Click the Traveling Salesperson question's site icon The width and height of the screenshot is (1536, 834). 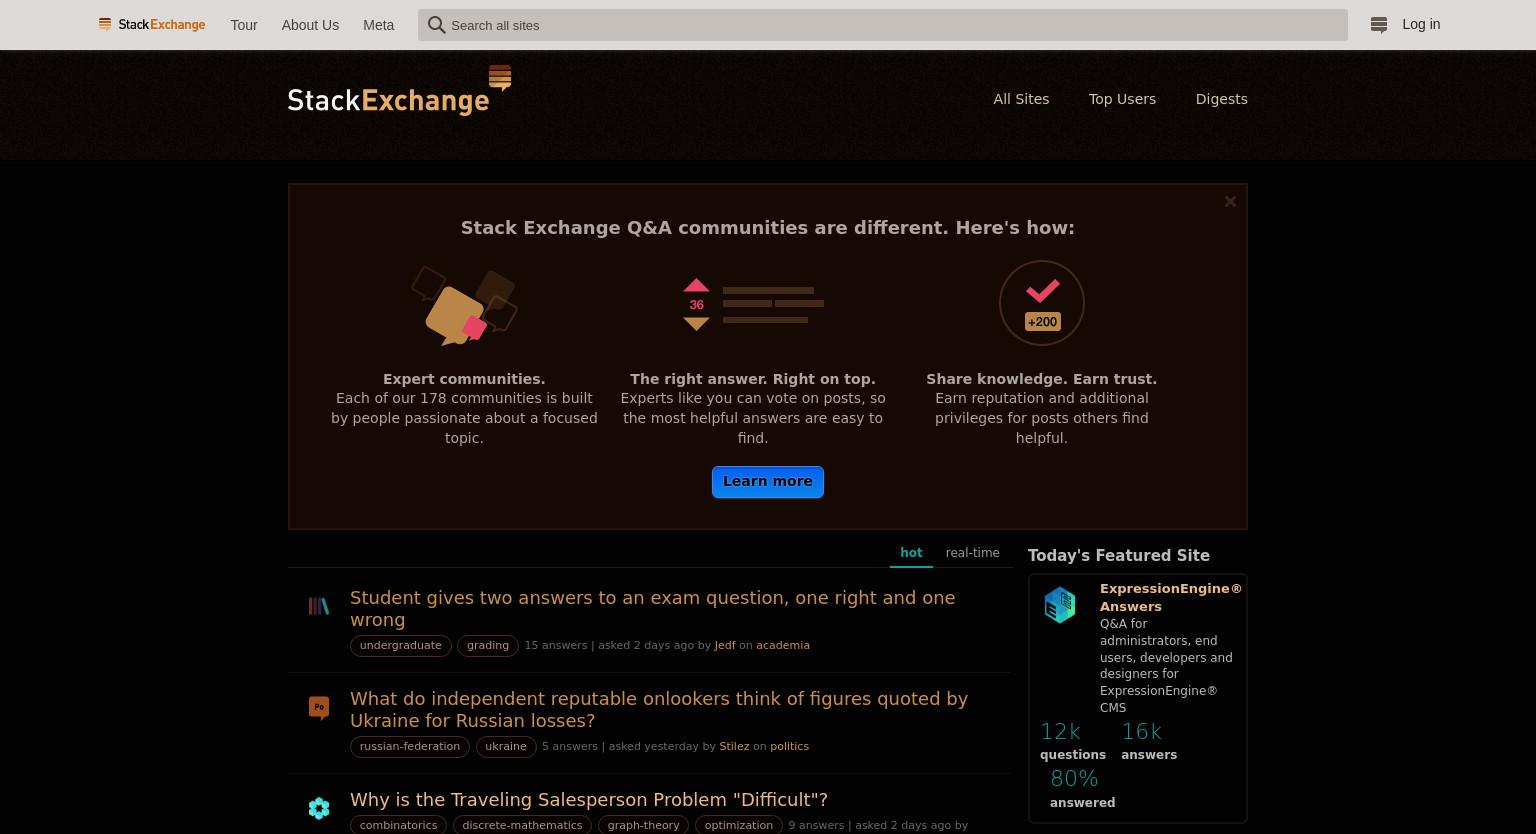click(319, 808)
